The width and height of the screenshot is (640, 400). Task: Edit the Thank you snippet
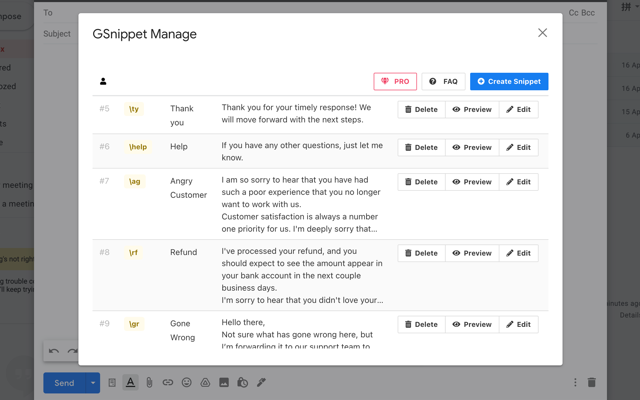518,109
